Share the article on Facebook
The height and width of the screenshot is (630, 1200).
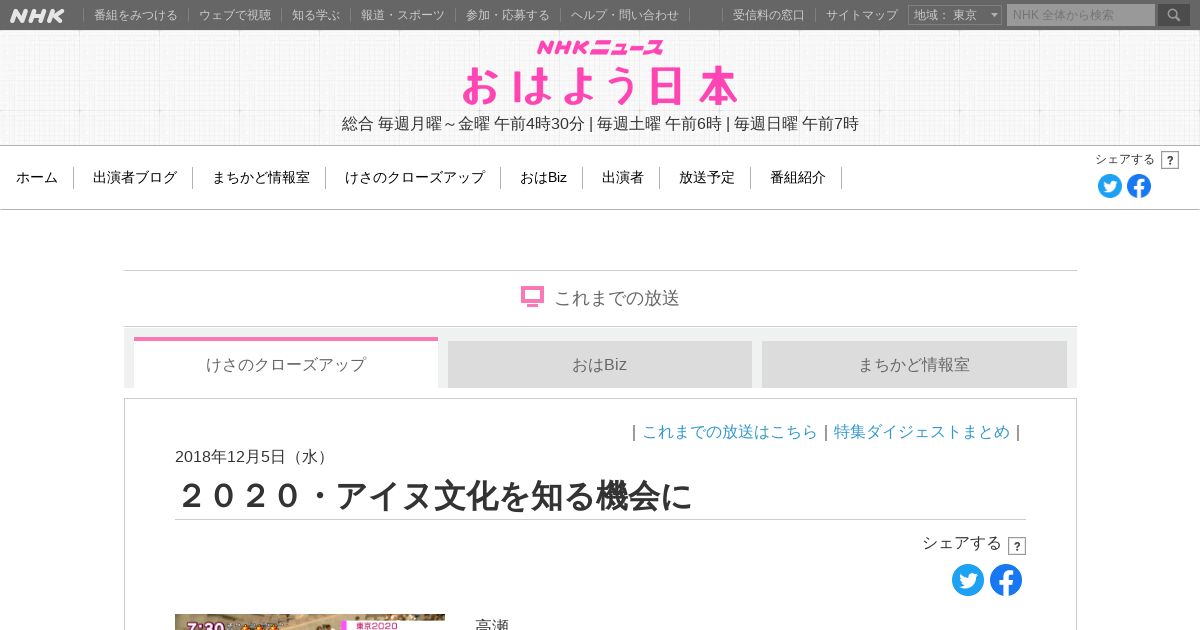point(1006,580)
